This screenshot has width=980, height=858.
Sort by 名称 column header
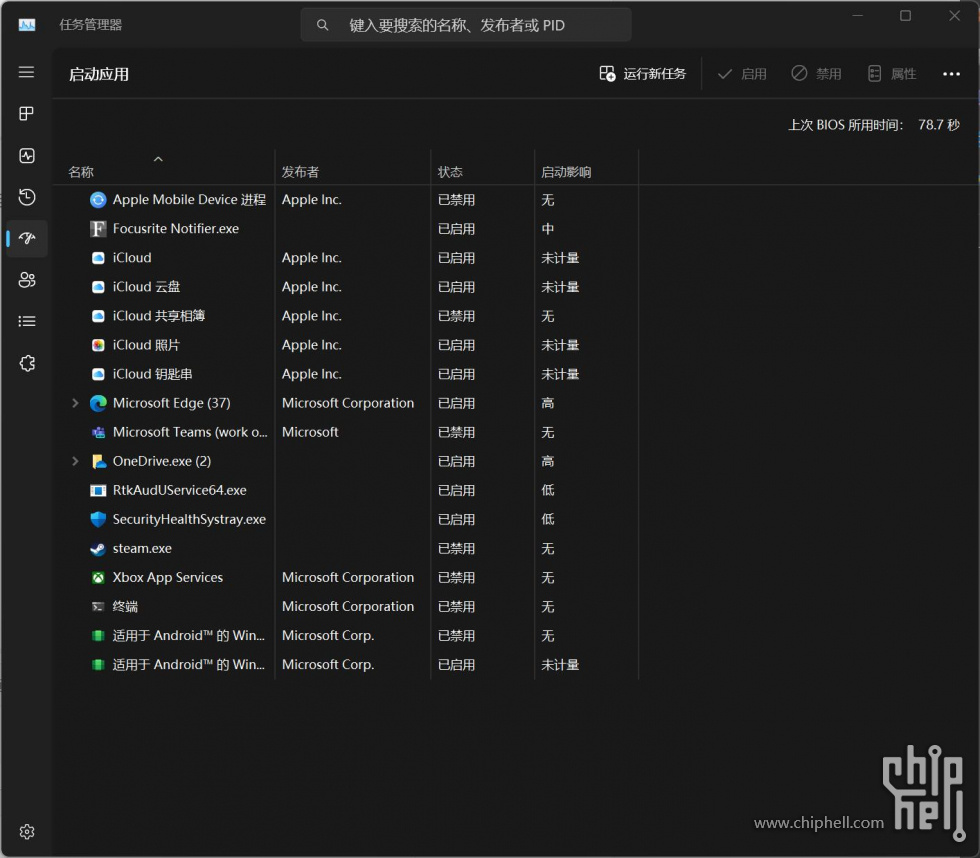pyautogui.click(x=81, y=172)
